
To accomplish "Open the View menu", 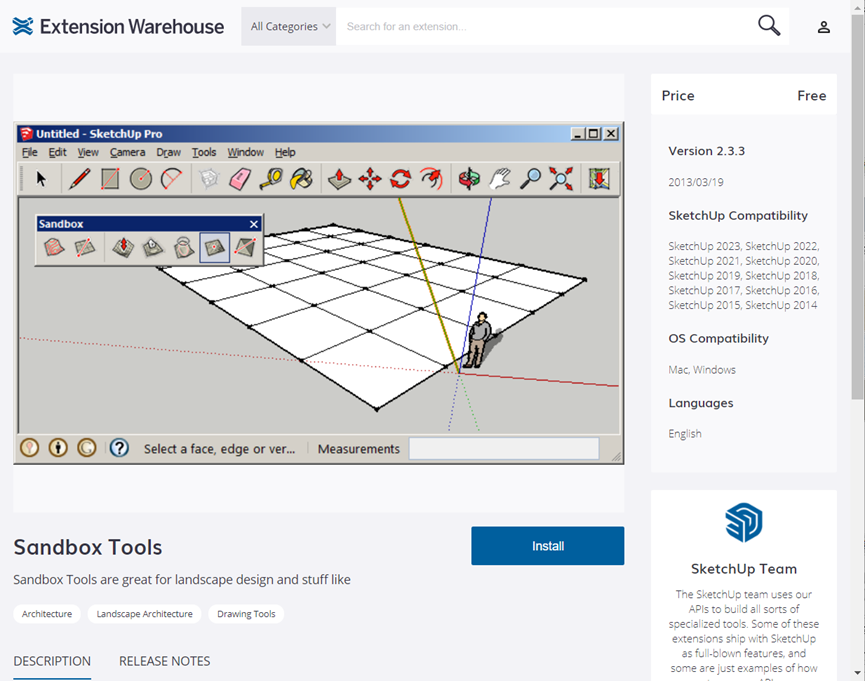I will tap(88, 152).
